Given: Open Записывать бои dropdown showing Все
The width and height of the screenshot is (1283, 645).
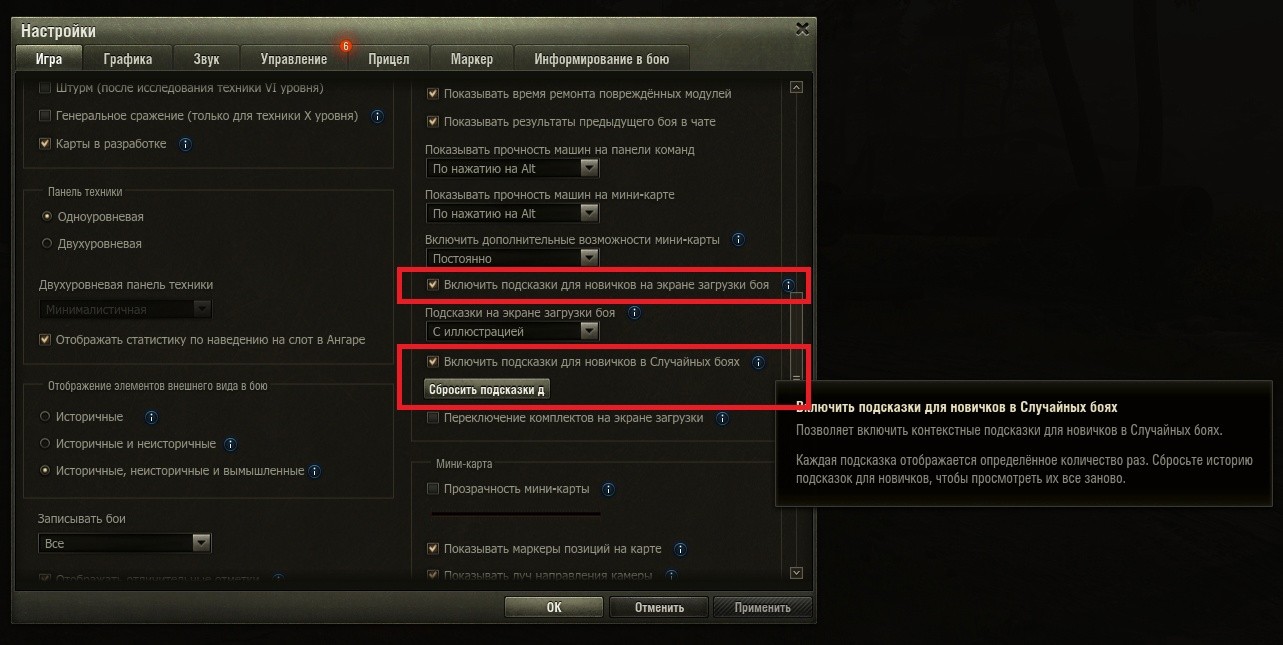Looking at the screenshot, I should pyautogui.click(x=125, y=543).
